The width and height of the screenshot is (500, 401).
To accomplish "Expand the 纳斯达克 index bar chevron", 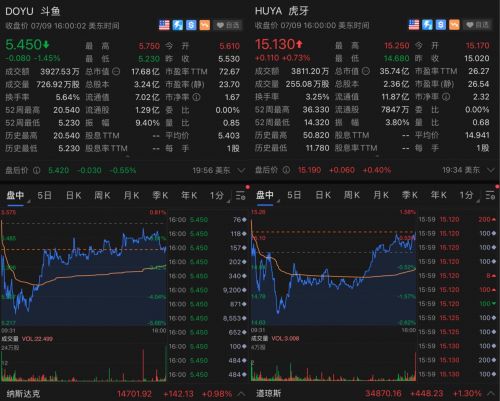I will pos(241,394).
